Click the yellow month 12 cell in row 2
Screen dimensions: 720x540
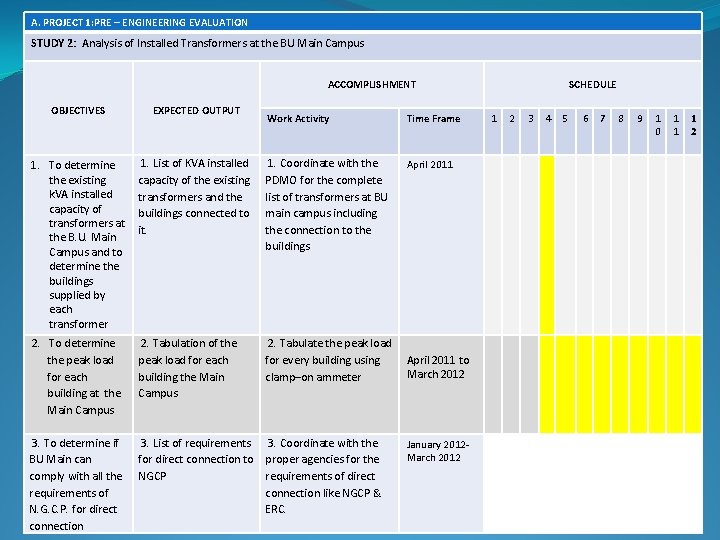[693, 384]
